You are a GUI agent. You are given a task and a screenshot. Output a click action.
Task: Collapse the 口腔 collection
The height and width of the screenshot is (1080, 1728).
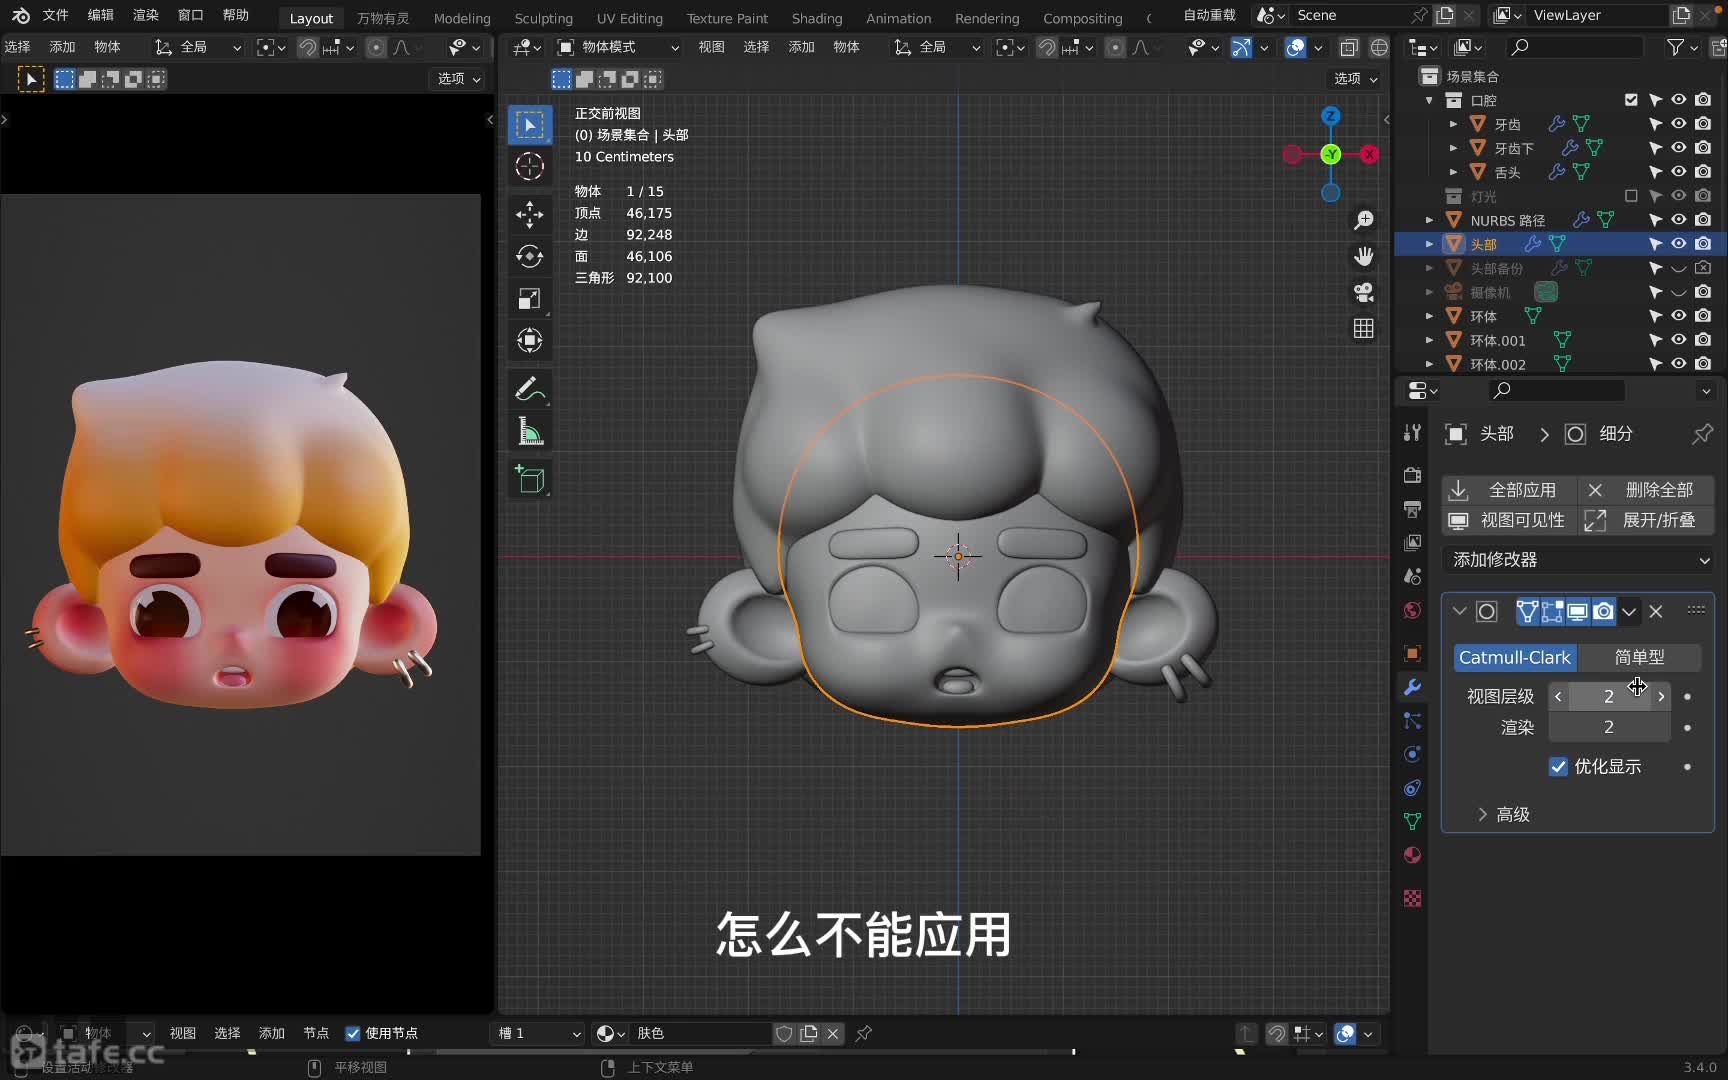click(1429, 100)
